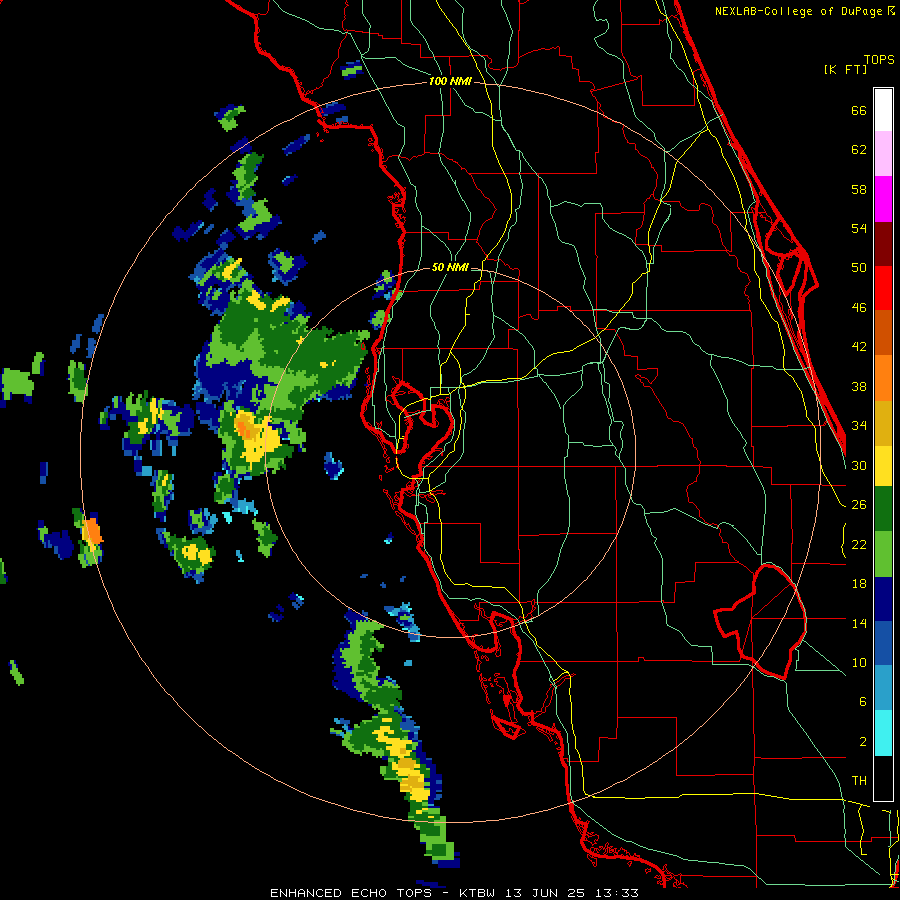Click the TH legend label
Image resolution: width=900 pixels, height=900 pixels.
point(859,781)
